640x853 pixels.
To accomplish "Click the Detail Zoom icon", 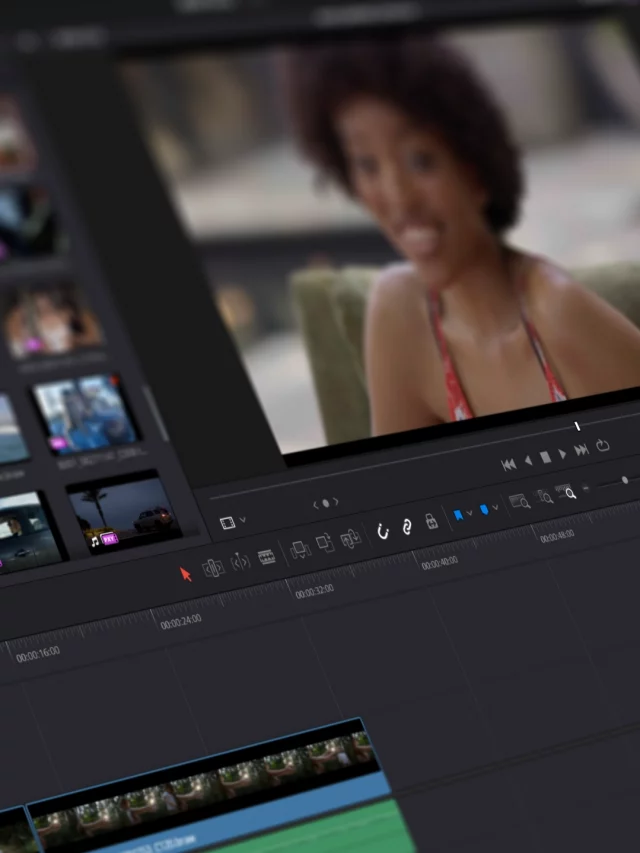I will tap(544, 496).
